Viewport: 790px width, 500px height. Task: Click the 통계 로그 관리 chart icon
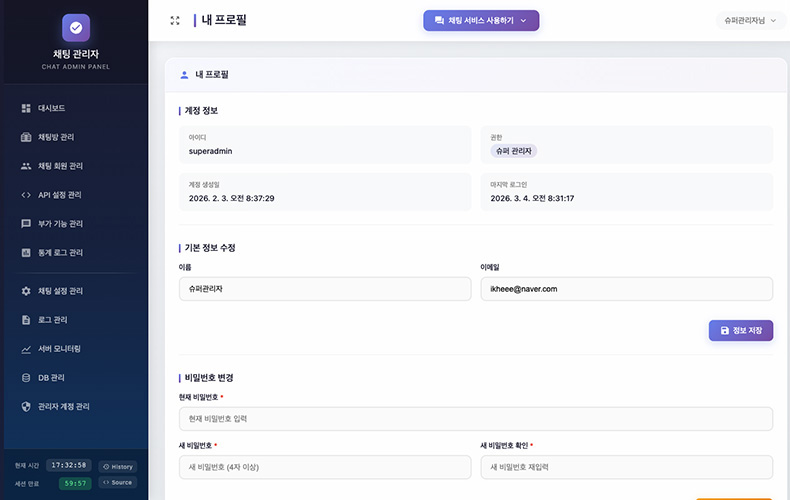tap(26, 253)
